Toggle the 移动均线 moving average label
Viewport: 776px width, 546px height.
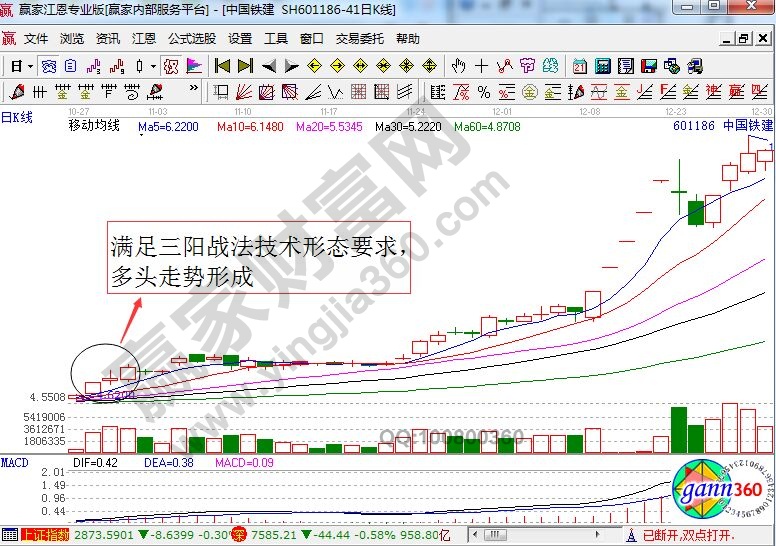[x=94, y=127]
